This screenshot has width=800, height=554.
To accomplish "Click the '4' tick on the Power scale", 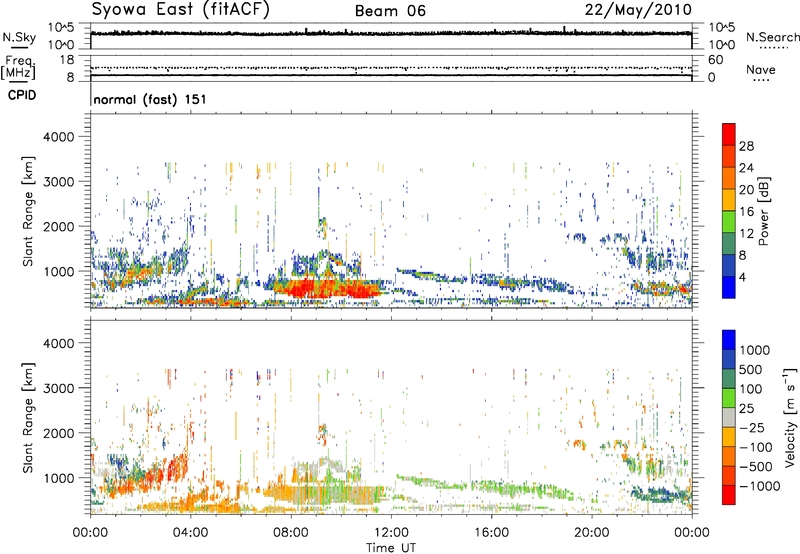I will (742, 278).
